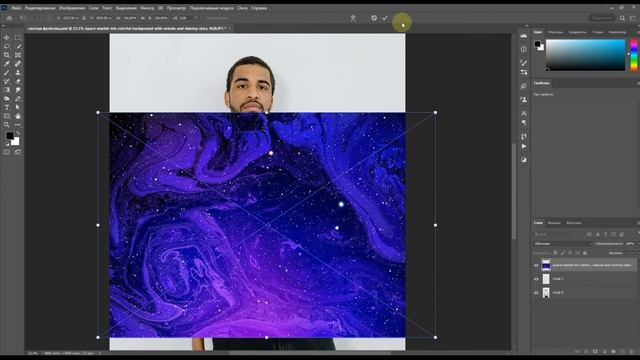Click the rainbow hue slider in Color panel
640x360 pixels.
click(x=634, y=55)
